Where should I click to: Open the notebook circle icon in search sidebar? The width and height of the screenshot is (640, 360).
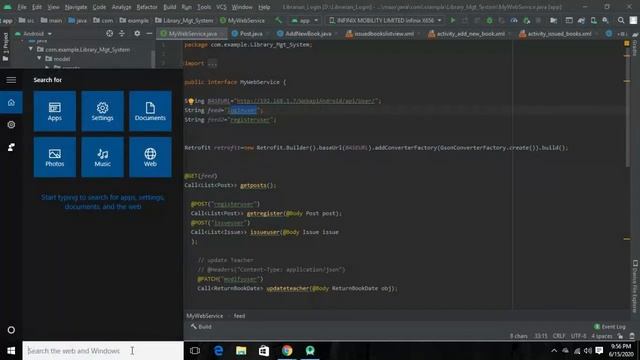[11, 124]
